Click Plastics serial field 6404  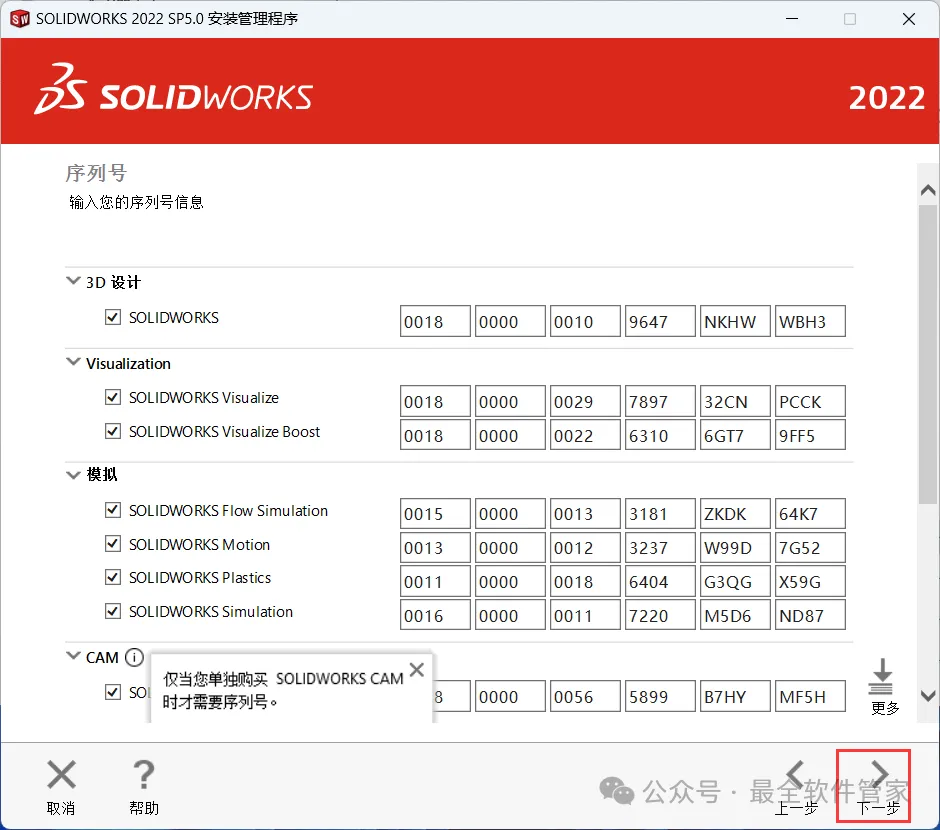pos(660,581)
